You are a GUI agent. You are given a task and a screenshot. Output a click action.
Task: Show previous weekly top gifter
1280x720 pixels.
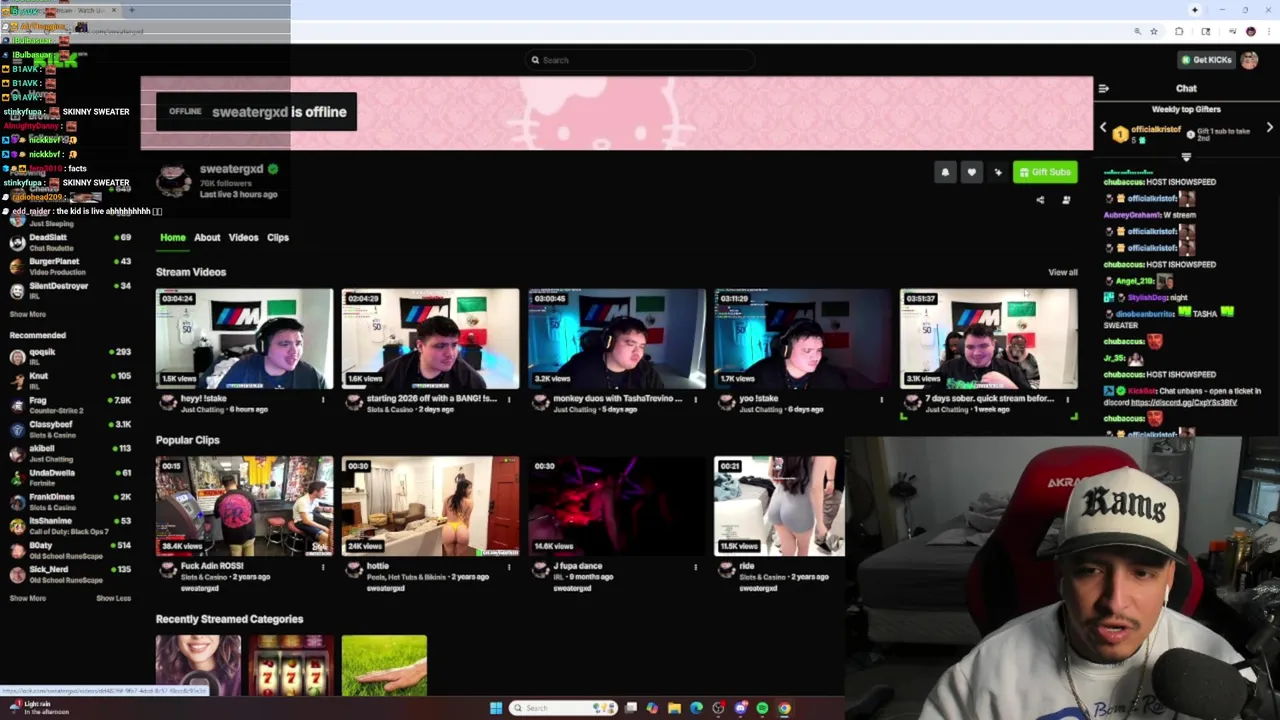coord(1103,128)
